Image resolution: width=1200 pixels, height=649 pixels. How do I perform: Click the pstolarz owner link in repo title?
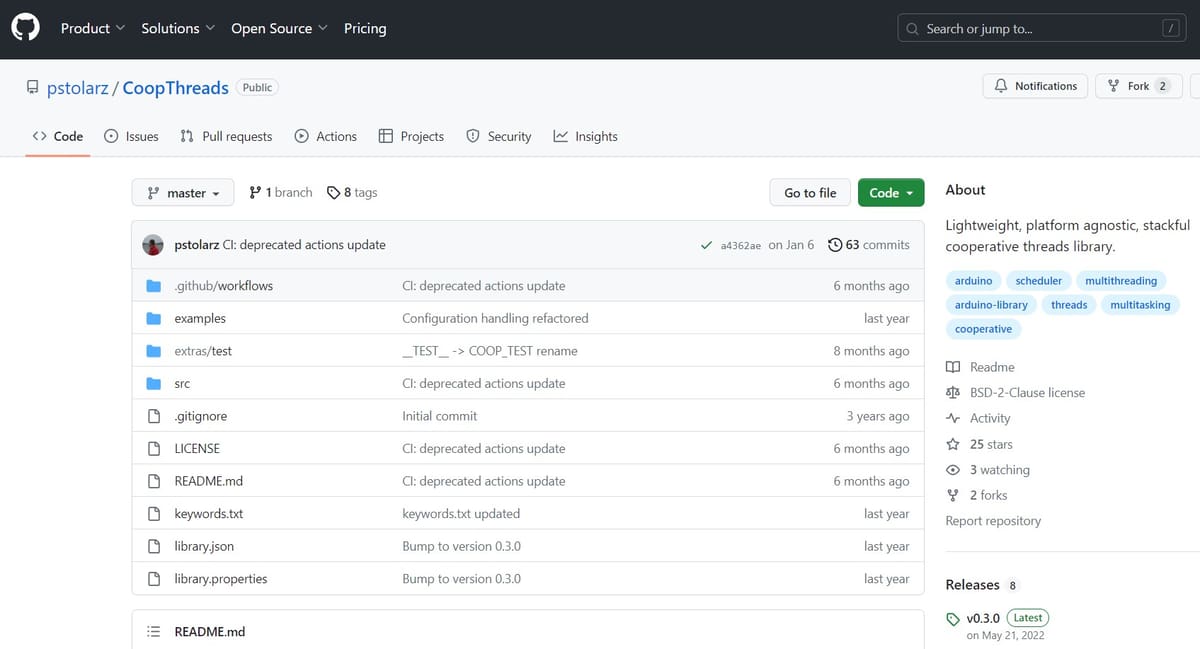click(x=79, y=88)
